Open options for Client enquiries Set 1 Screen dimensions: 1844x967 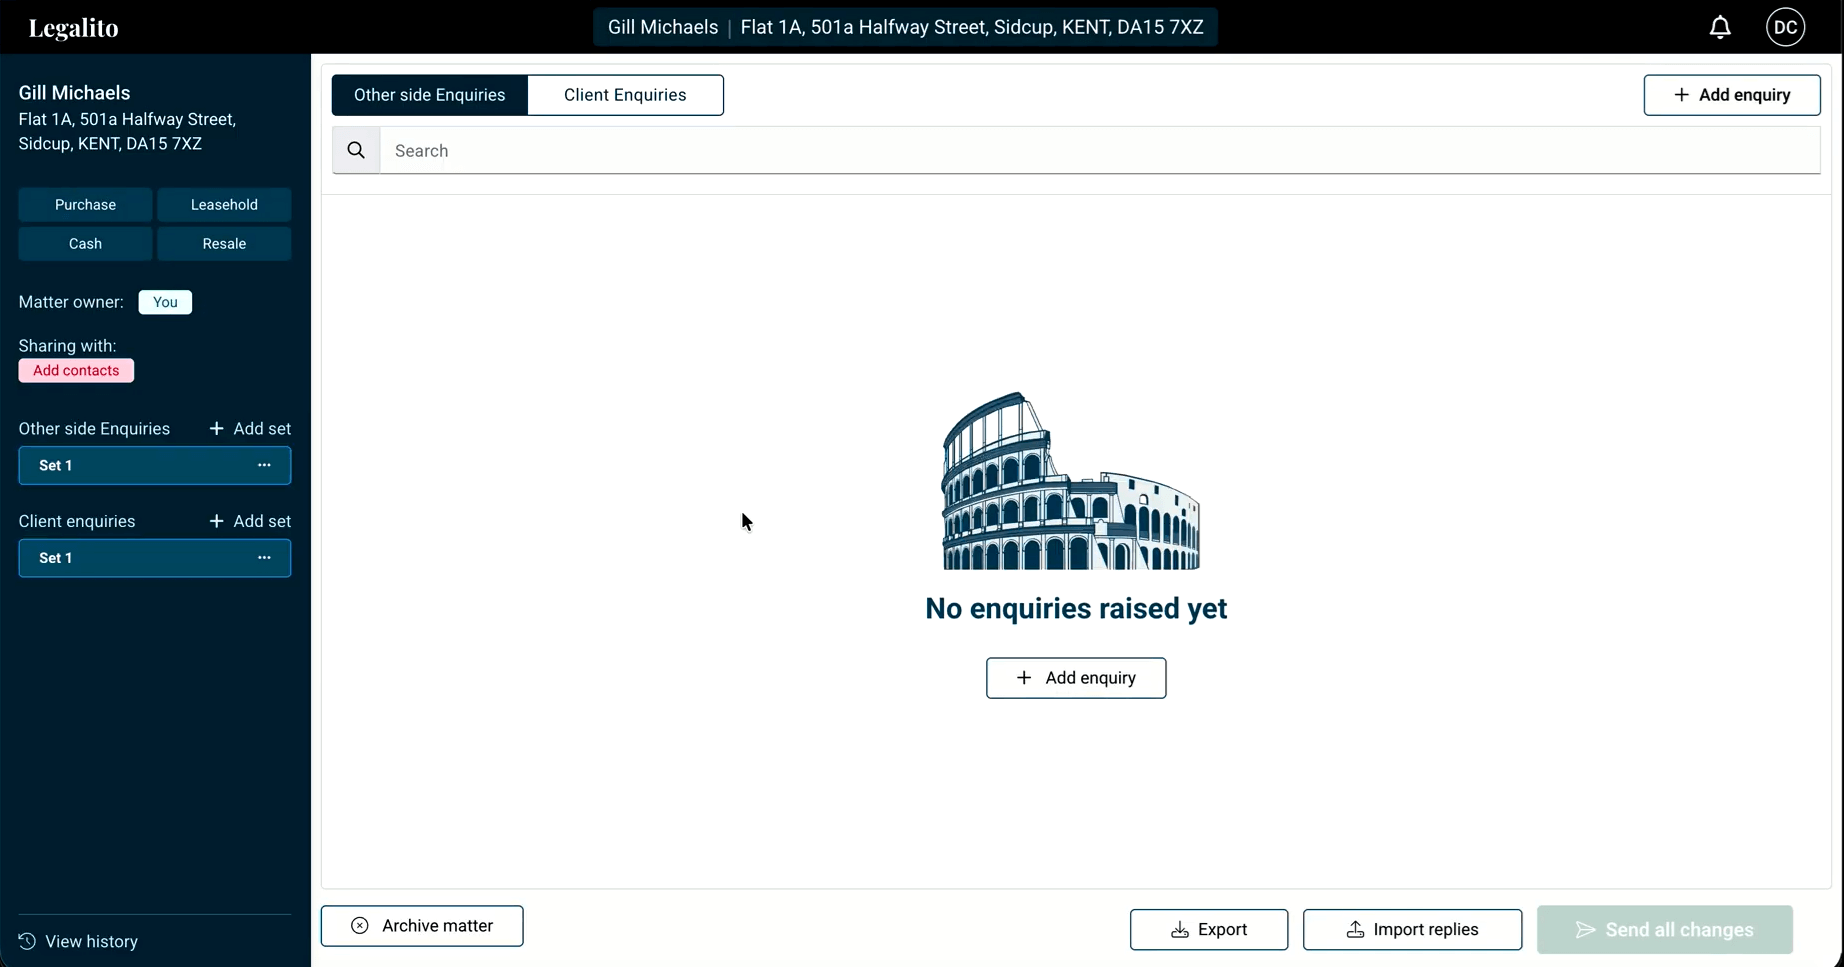264,558
